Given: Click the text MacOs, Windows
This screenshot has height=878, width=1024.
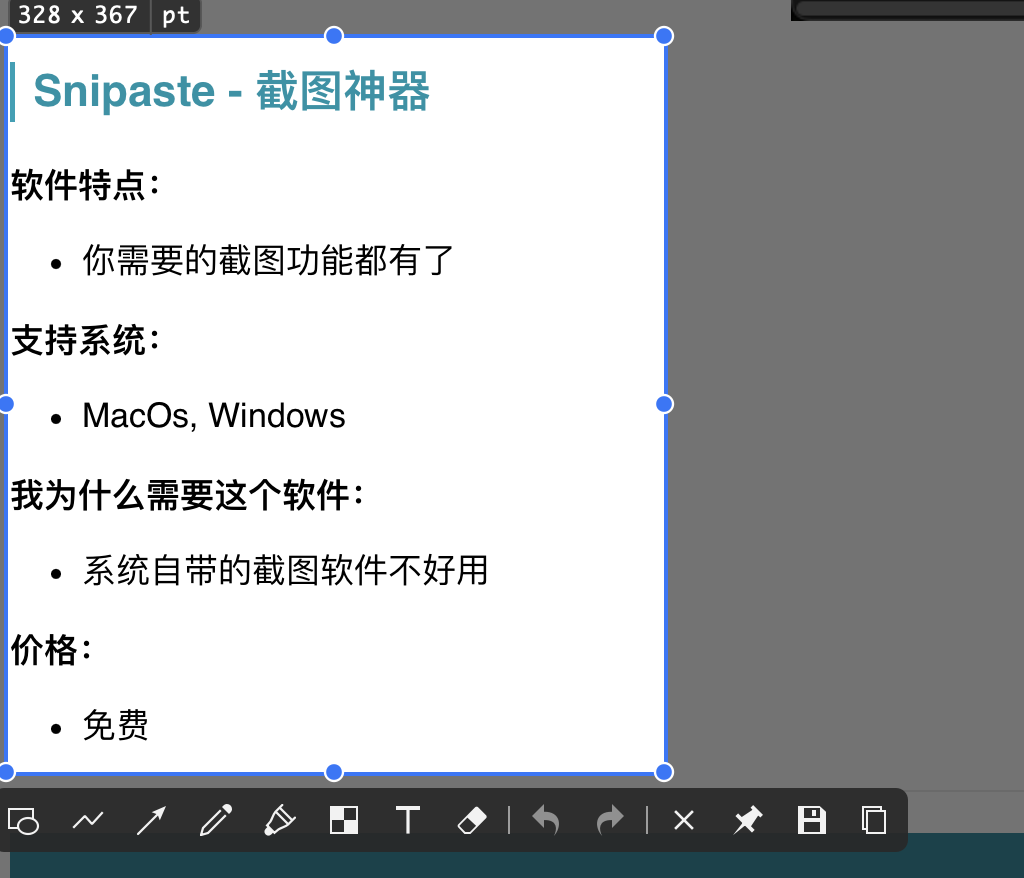Looking at the screenshot, I should point(214,415).
